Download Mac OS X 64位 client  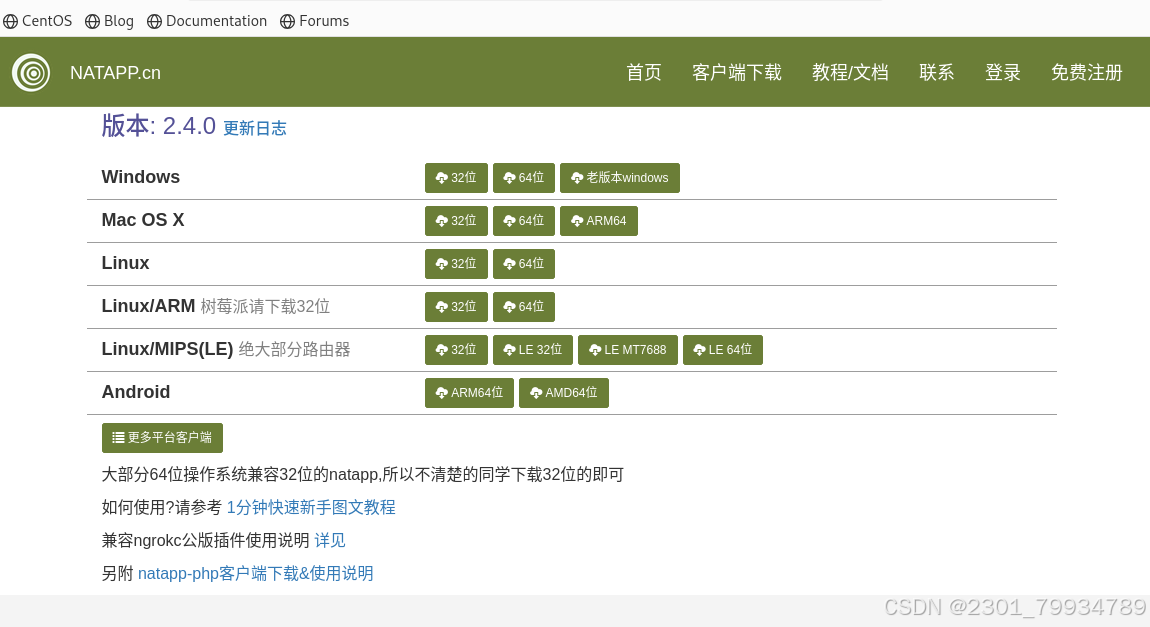click(x=524, y=221)
